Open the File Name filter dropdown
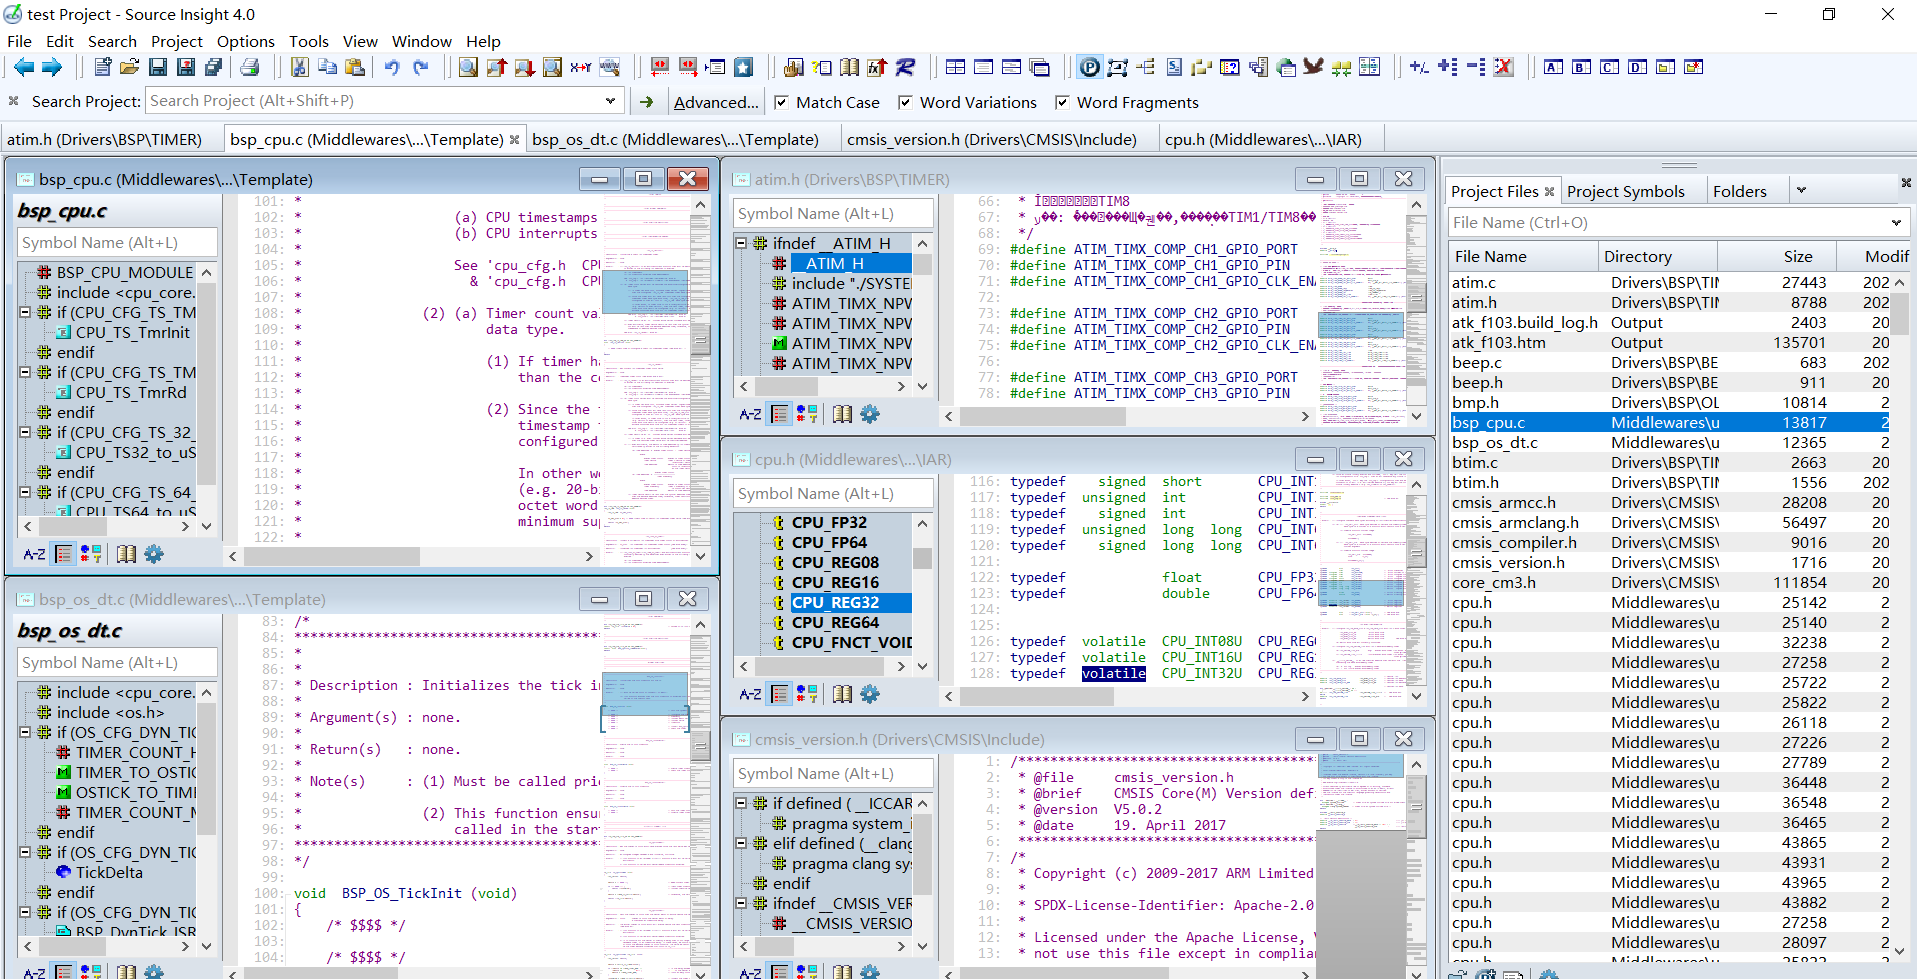Image resolution: width=1917 pixels, height=979 pixels. pos(1896,223)
